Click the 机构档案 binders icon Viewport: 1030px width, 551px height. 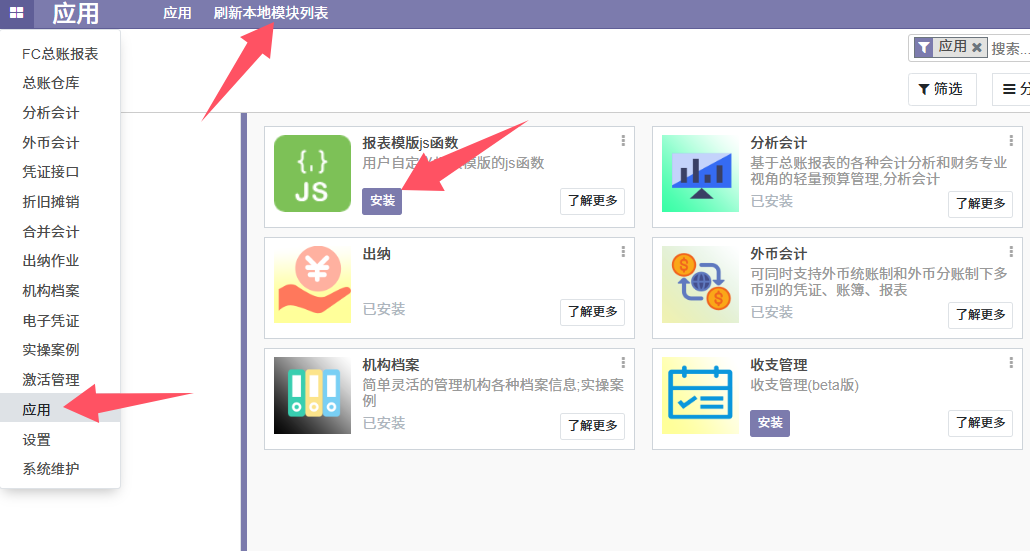(312, 396)
